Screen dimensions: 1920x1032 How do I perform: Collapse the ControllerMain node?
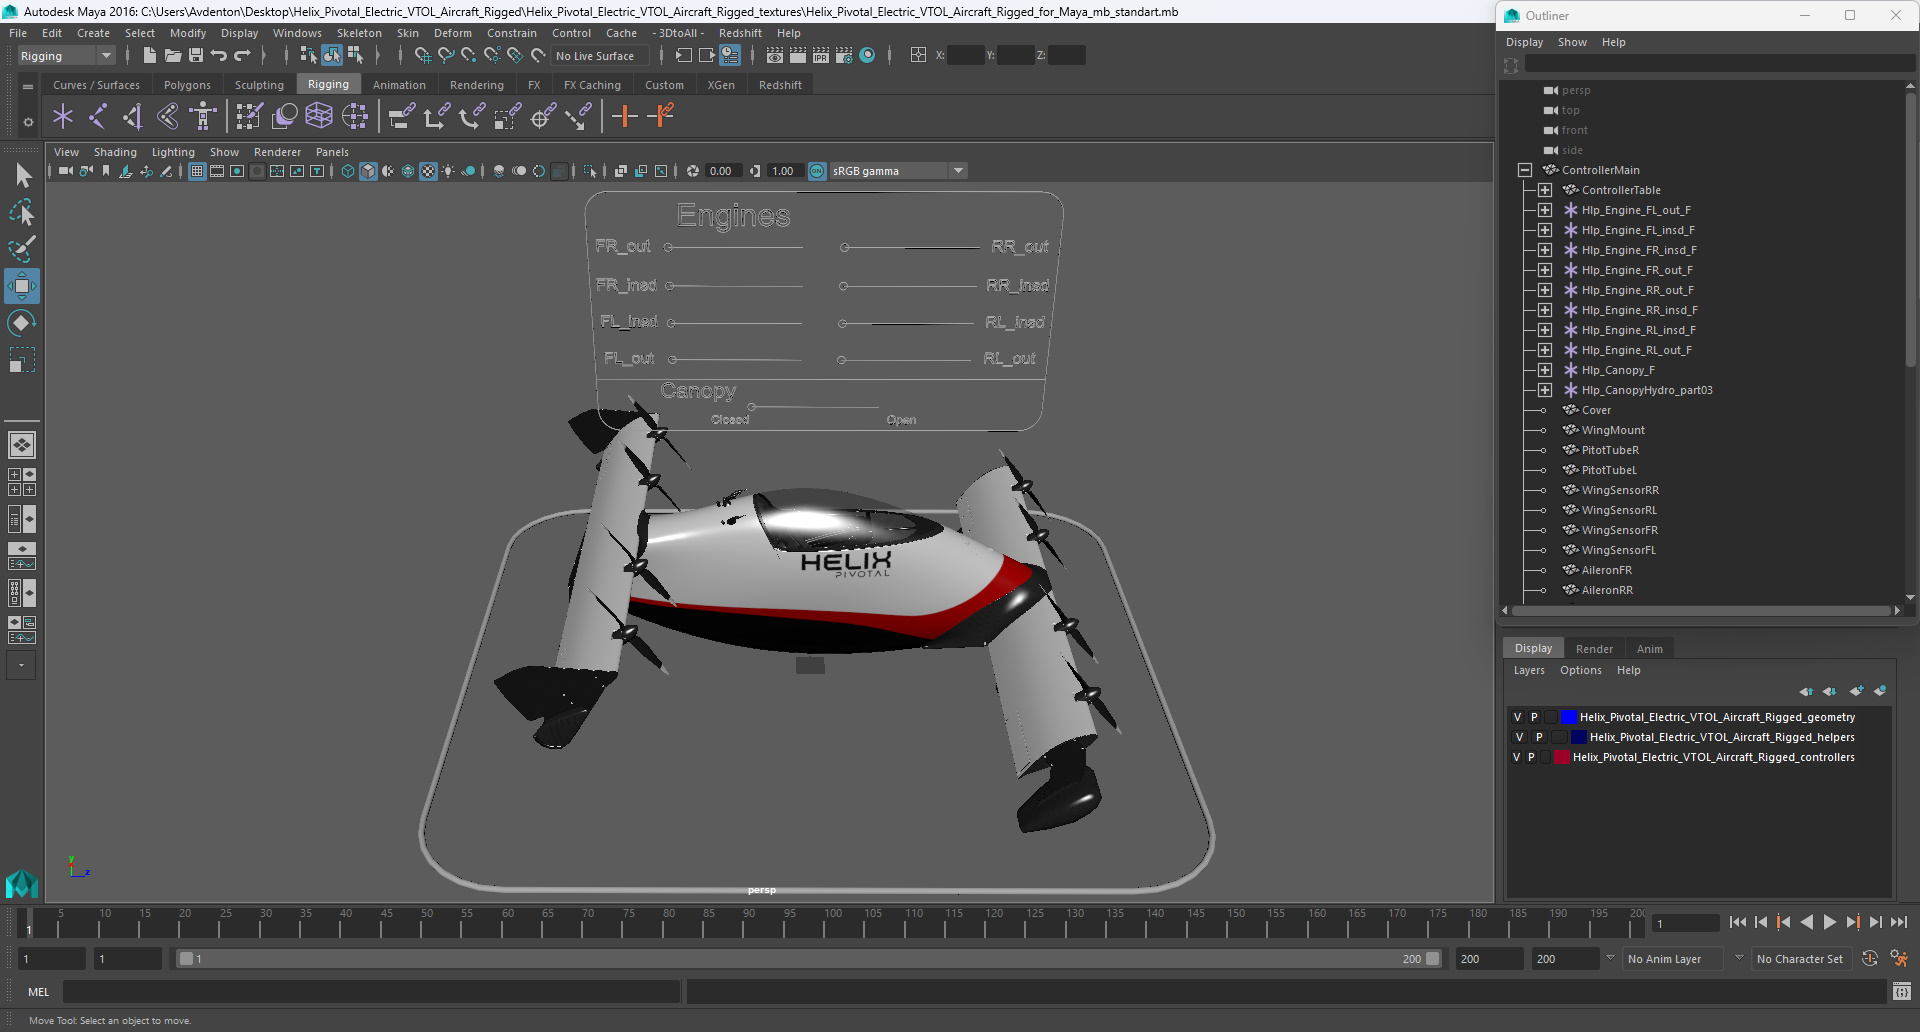tap(1525, 170)
